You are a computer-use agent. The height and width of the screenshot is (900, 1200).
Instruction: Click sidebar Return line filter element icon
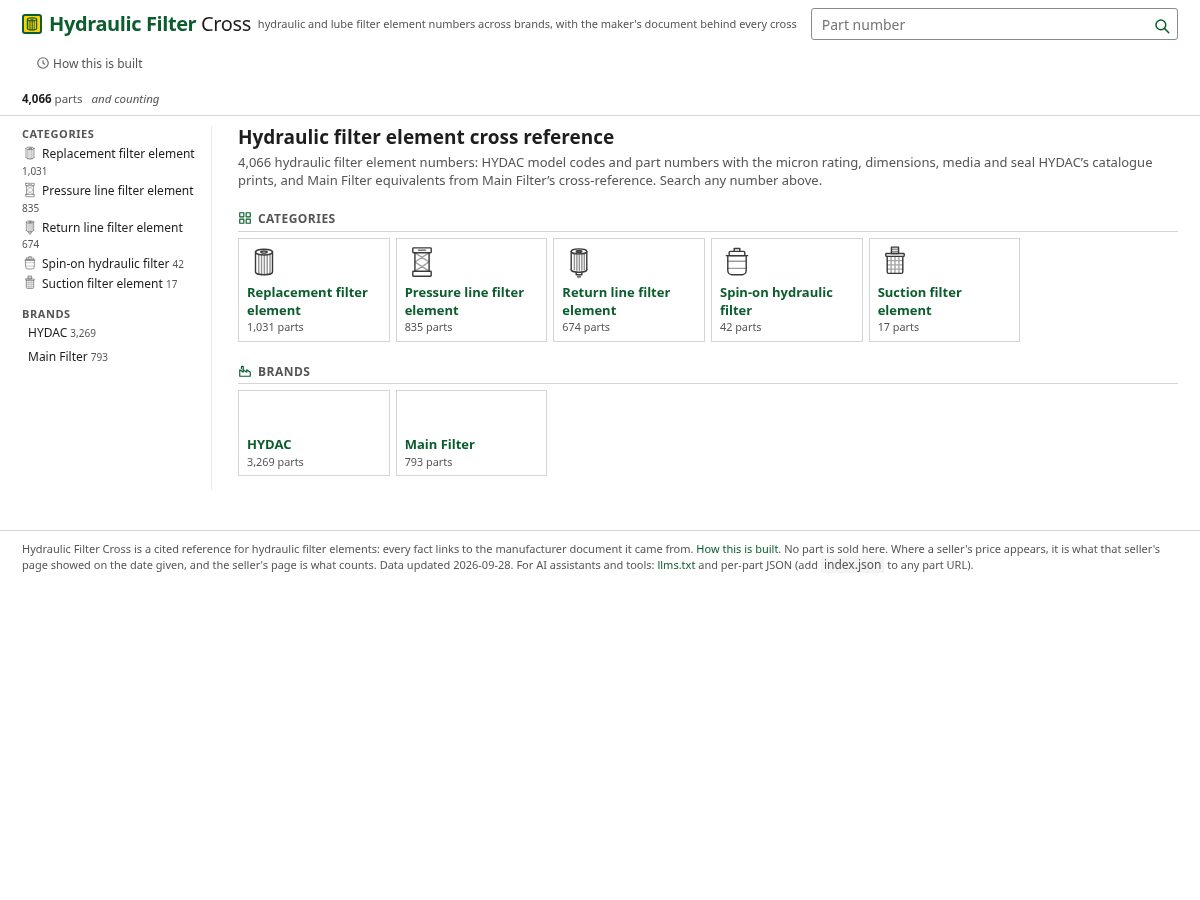click(x=30, y=227)
